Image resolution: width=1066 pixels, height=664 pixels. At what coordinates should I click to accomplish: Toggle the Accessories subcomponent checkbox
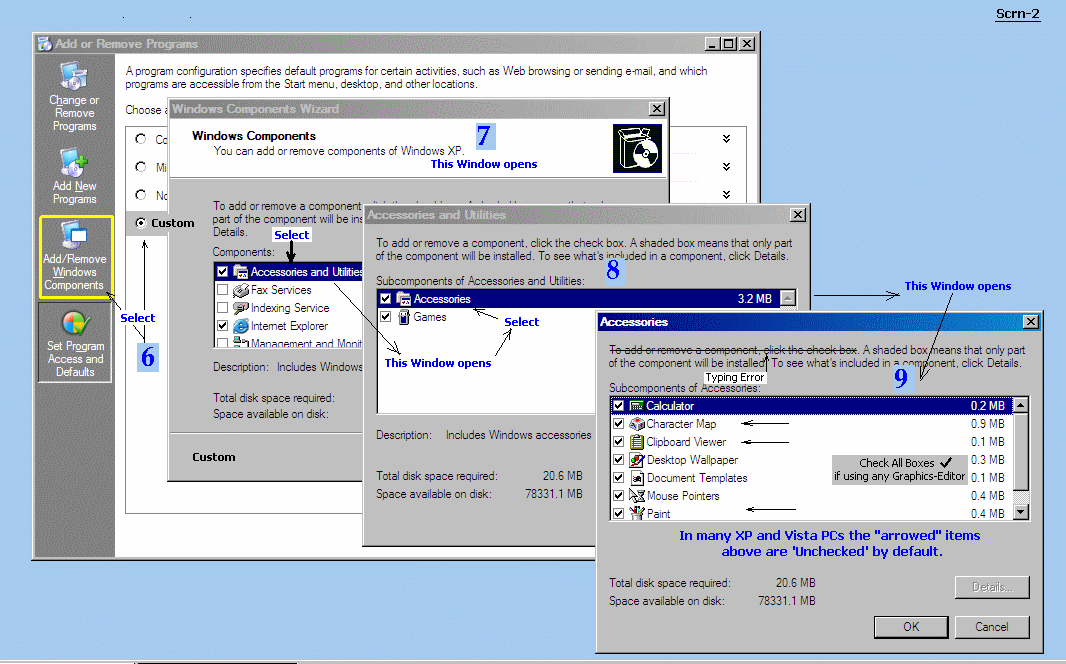[x=385, y=299]
